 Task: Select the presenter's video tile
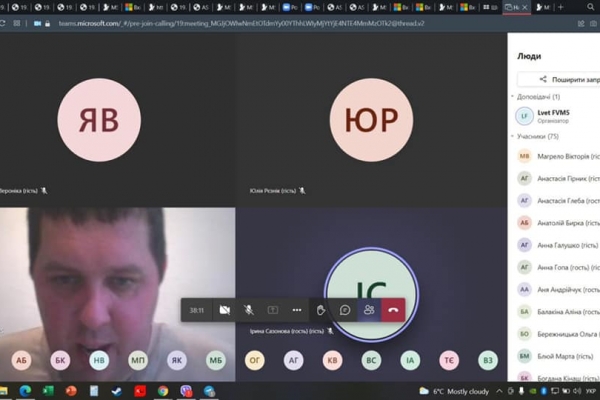(117, 294)
